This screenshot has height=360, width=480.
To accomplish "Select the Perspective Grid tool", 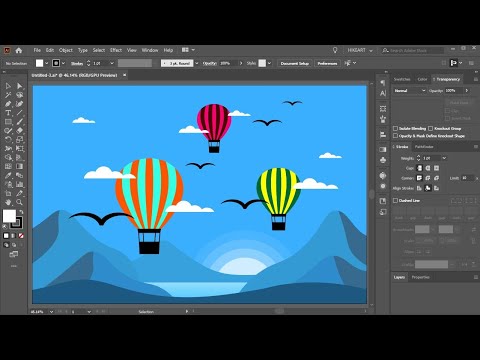I will (x=19, y=157).
